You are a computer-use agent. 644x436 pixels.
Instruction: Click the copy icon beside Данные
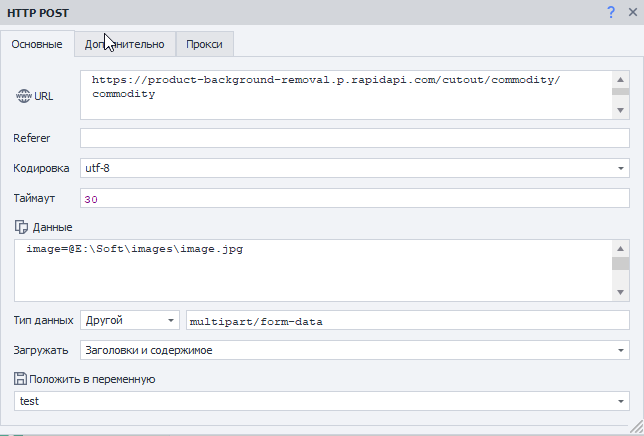21,227
